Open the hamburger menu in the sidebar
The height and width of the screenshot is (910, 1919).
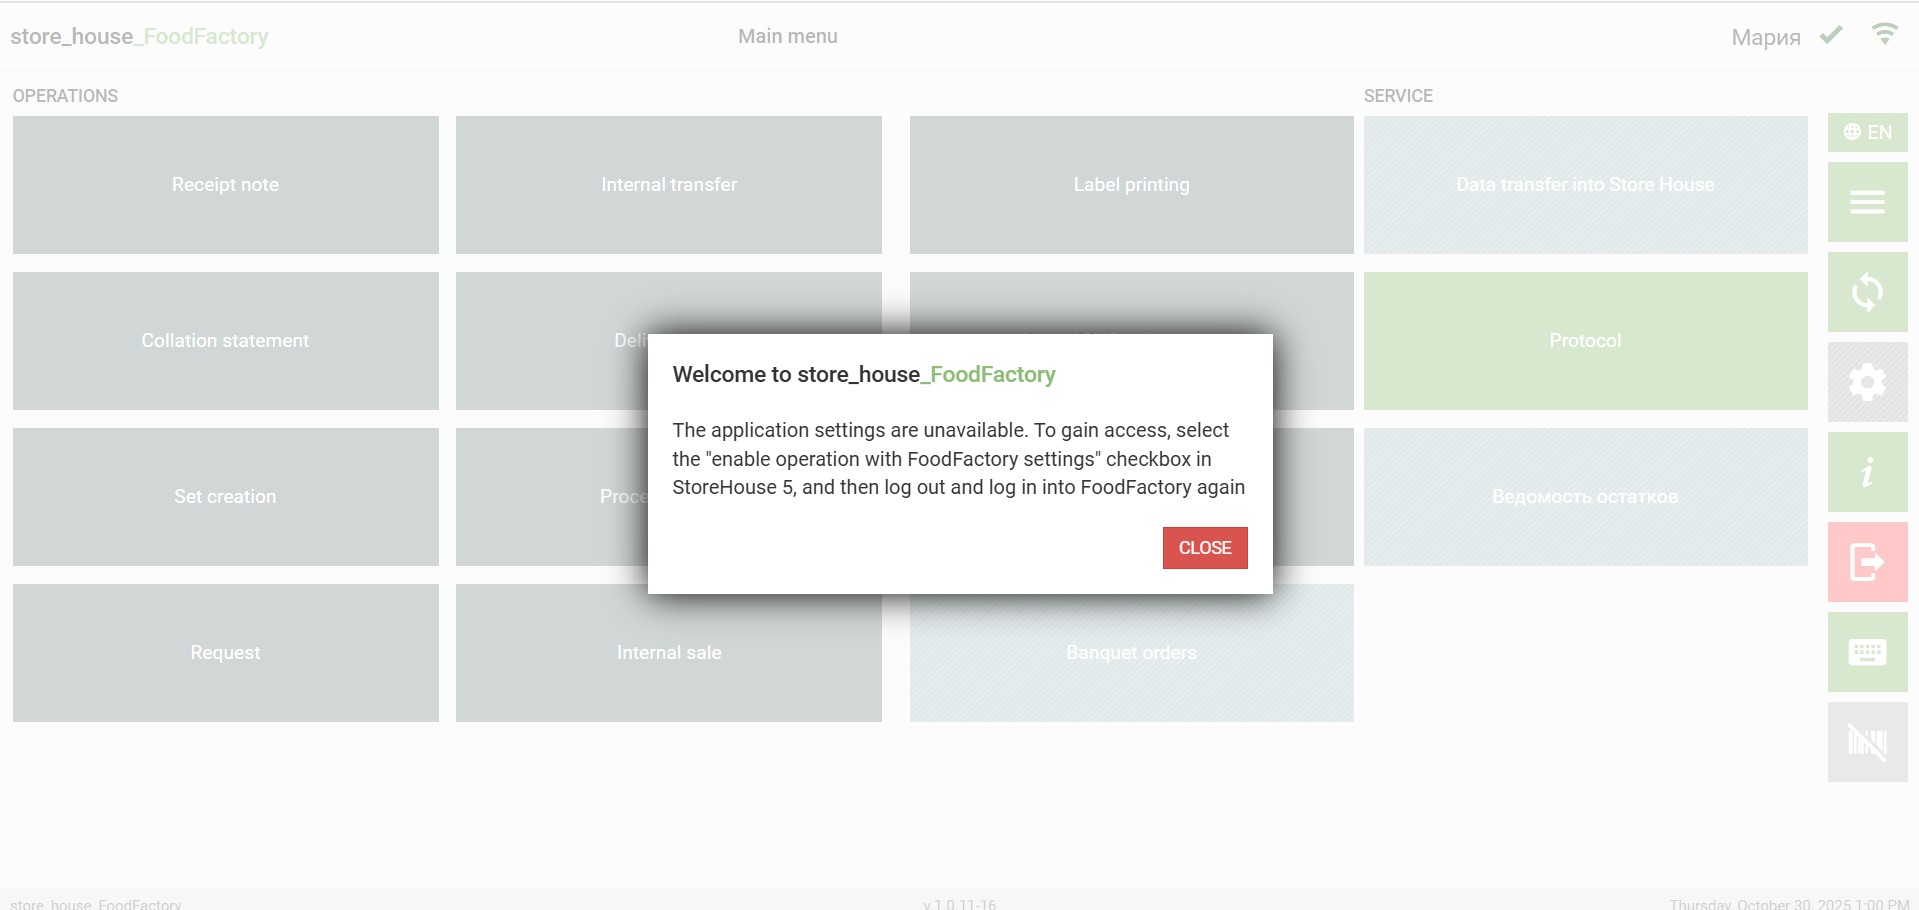(1867, 203)
